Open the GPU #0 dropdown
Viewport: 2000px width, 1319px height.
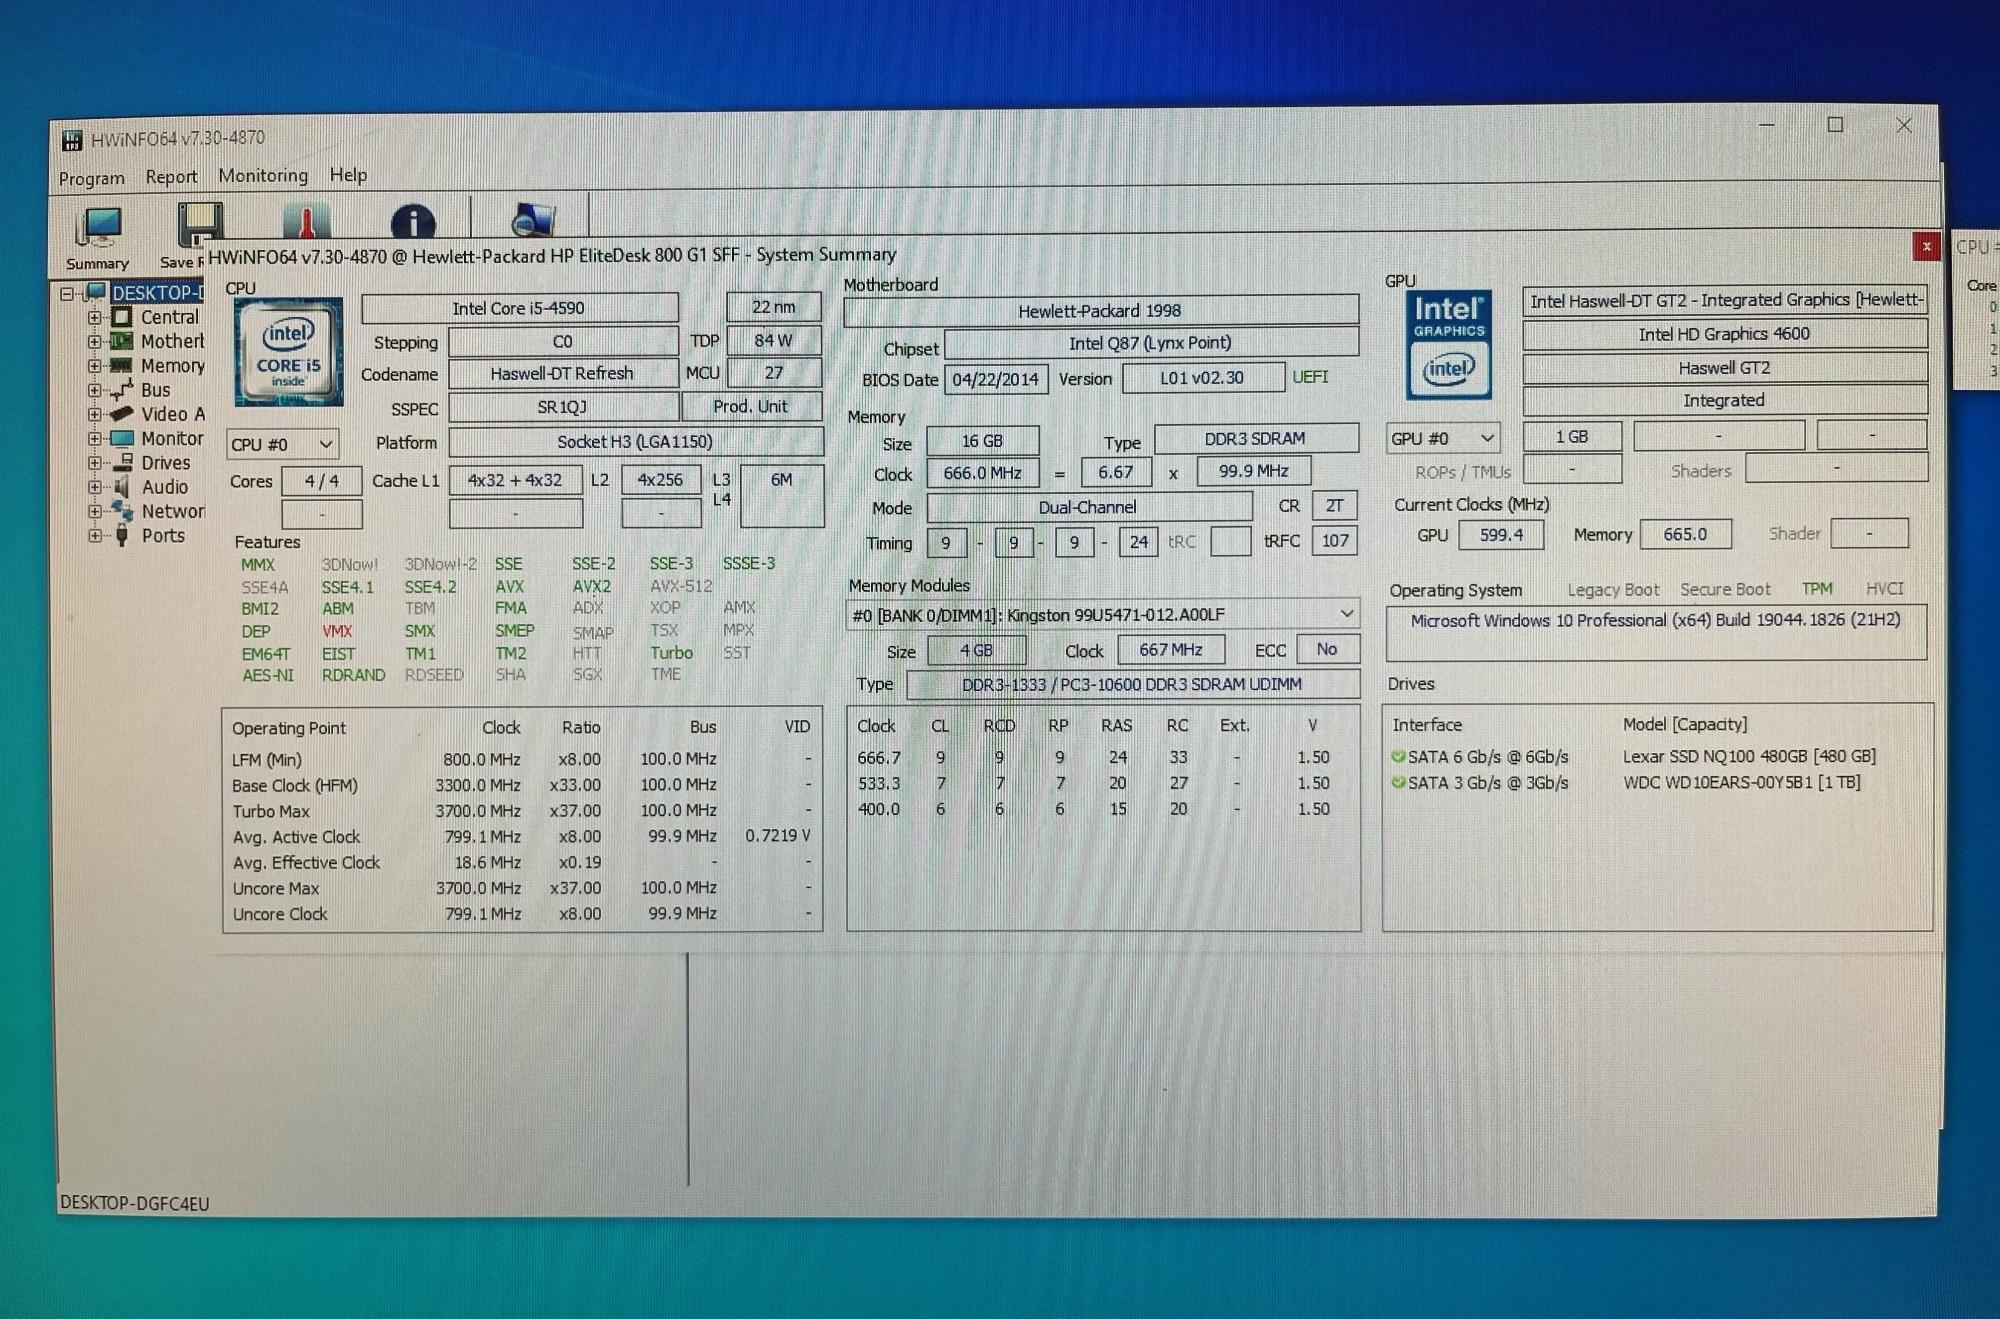point(1442,438)
